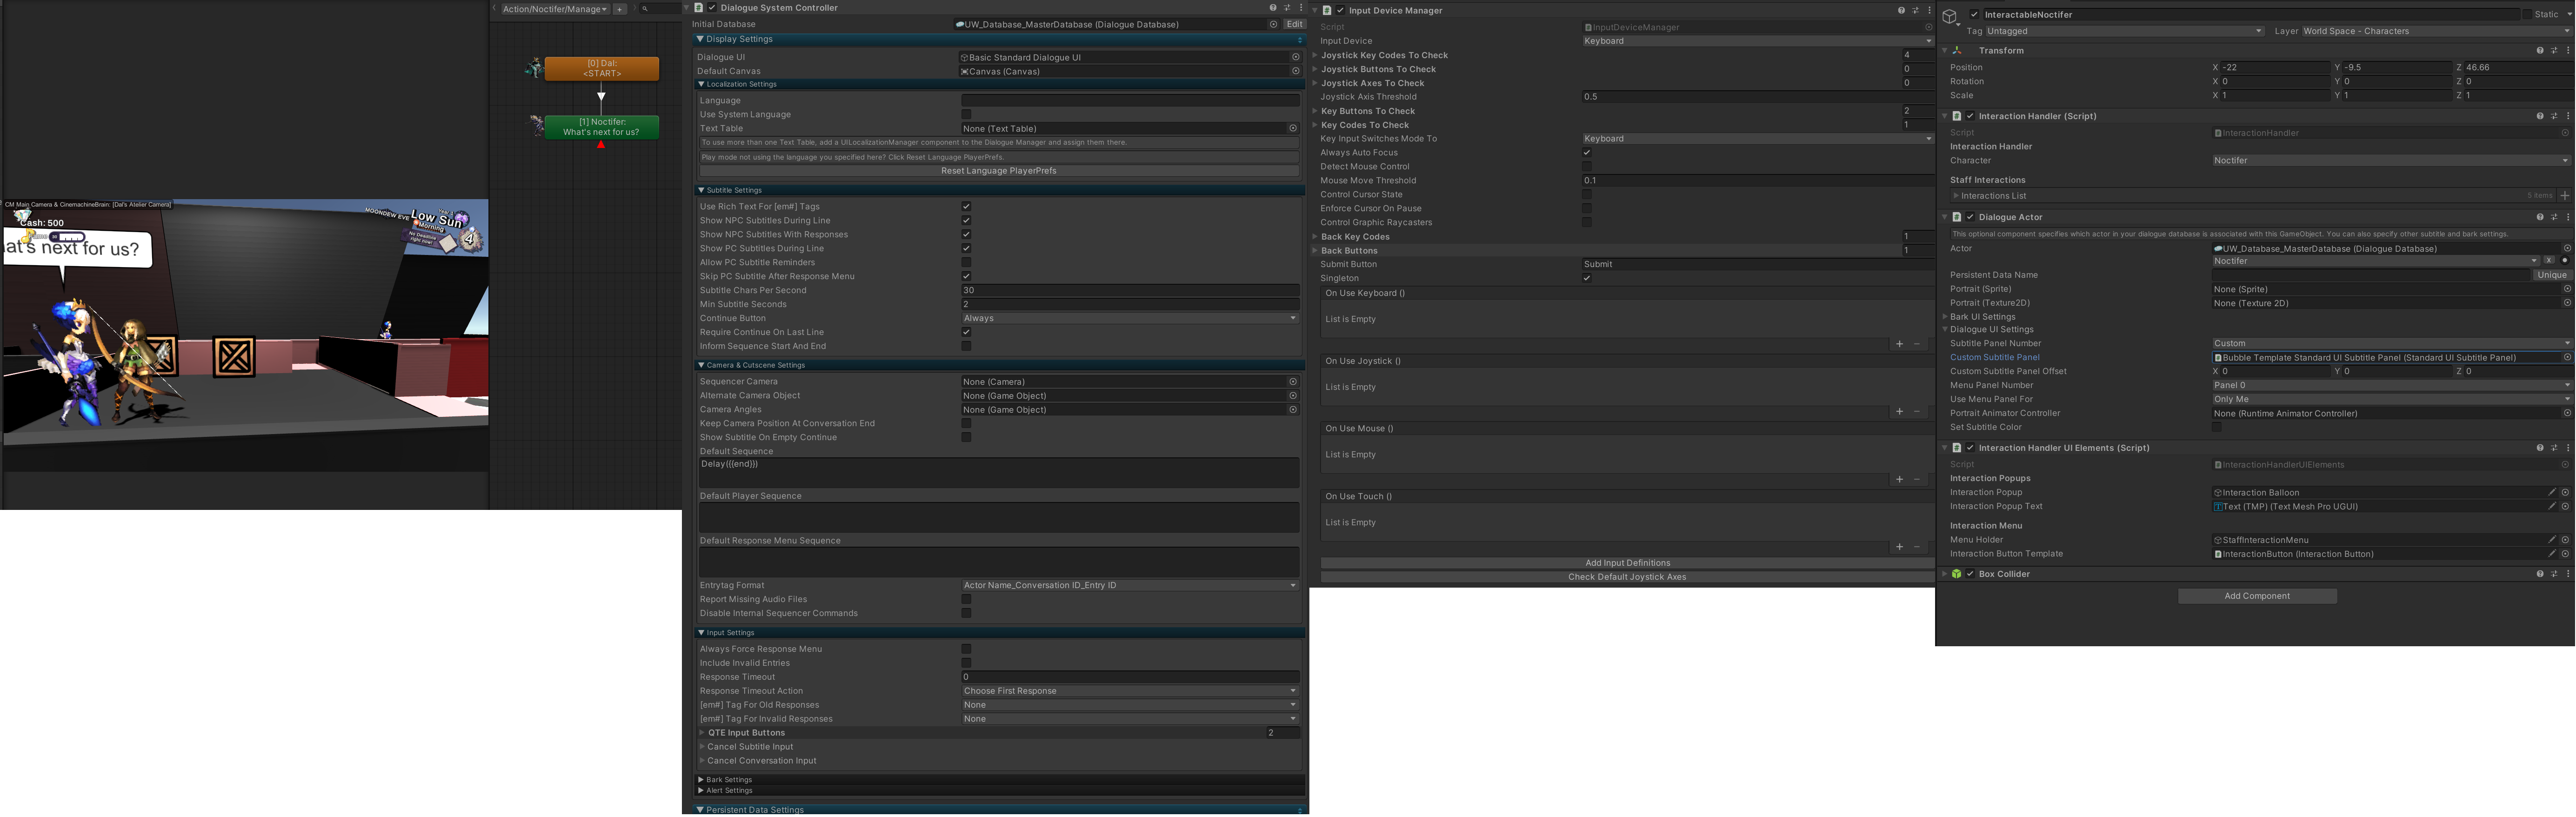Toggle Set Subtitle Color checkbox
The height and width of the screenshot is (817, 2576).
(x=2216, y=427)
